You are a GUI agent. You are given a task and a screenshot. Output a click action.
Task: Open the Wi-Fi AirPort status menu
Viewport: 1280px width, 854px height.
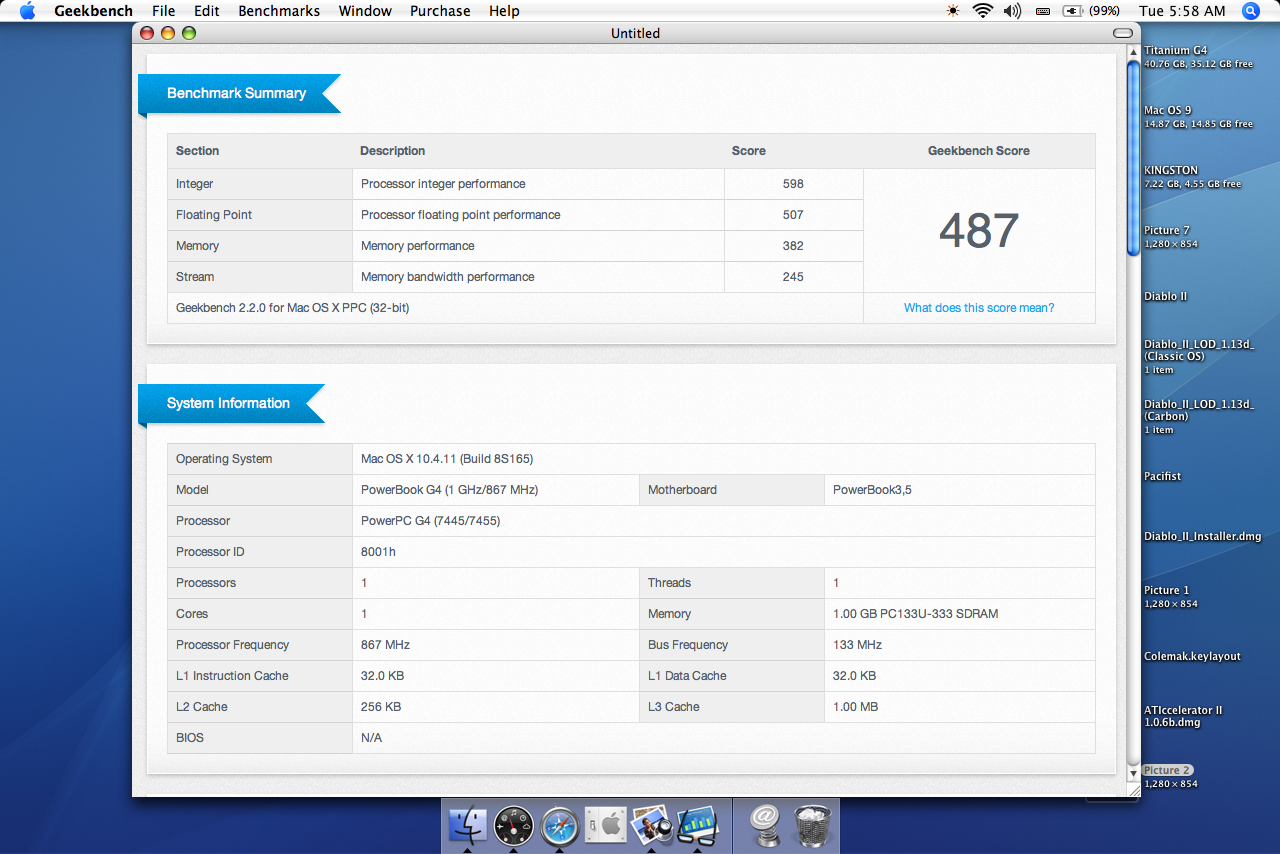pyautogui.click(x=982, y=11)
